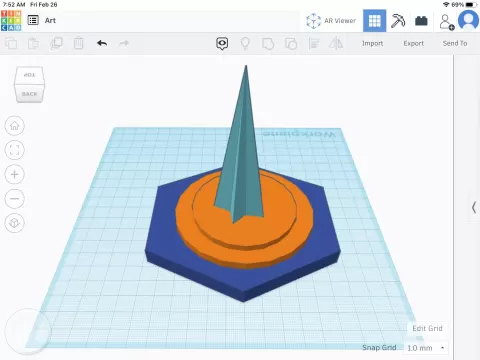480x360 pixels.
Task: Open the Edit Grid settings
Action: tap(427, 328)
